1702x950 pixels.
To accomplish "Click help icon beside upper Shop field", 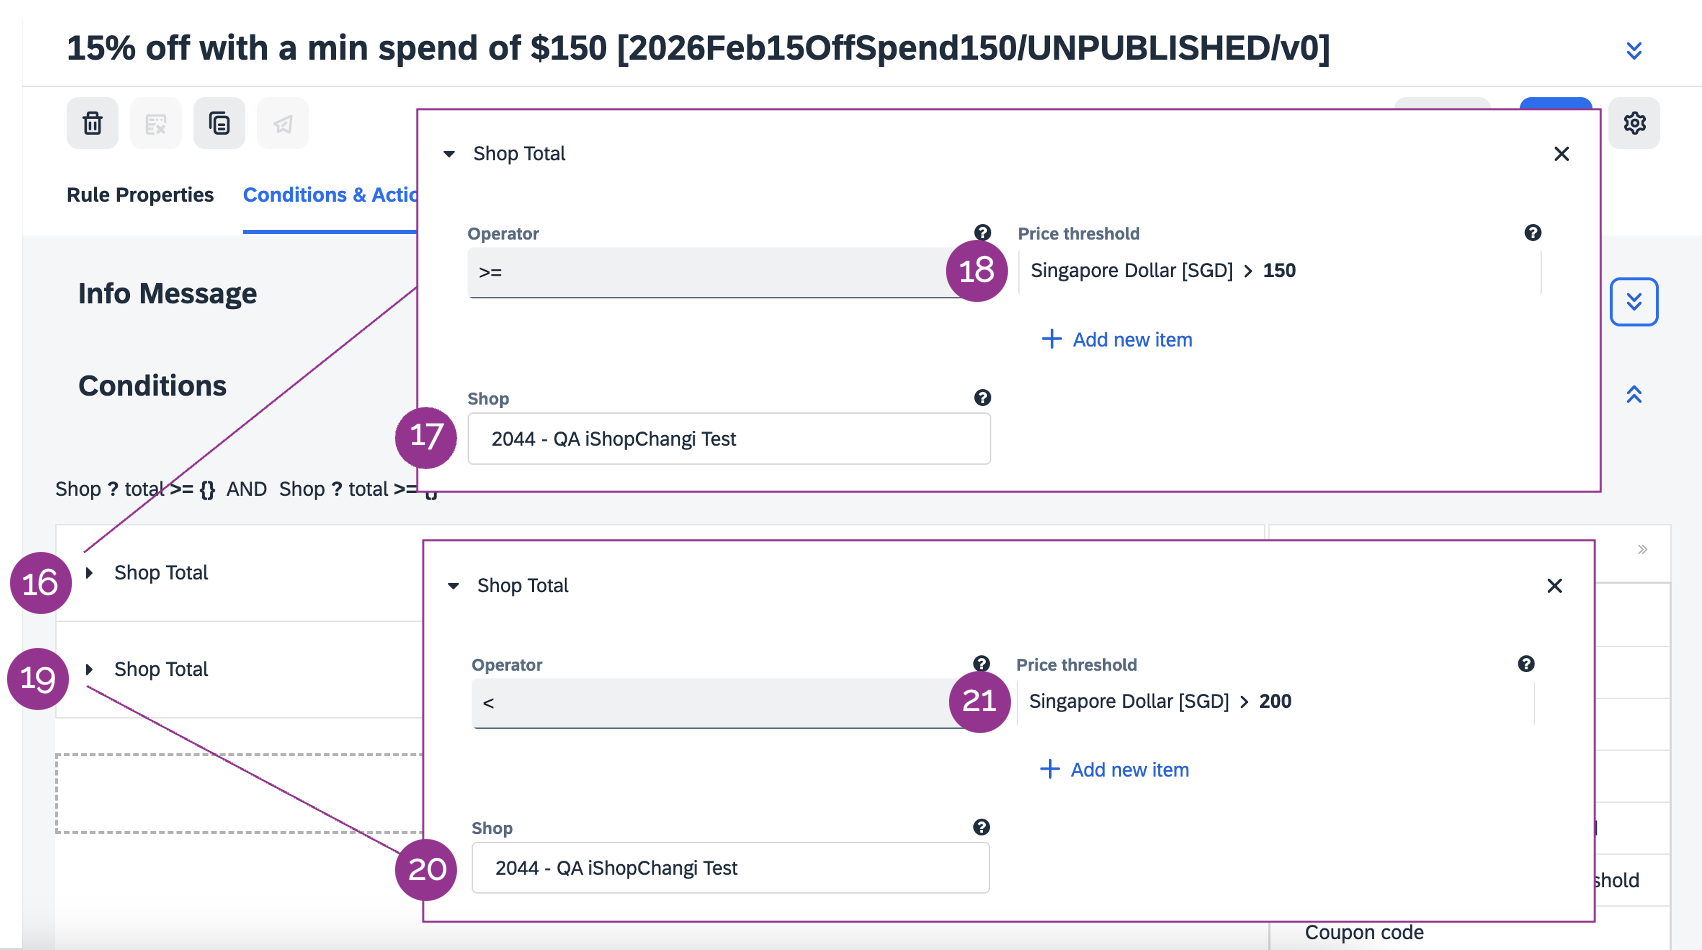I will (x=982, y=398).
